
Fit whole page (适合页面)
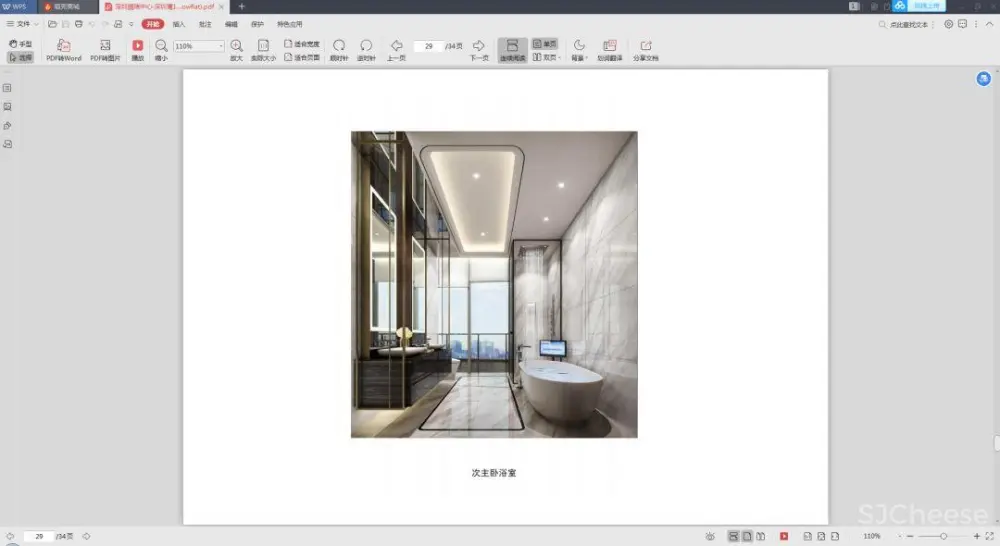coord(302,57)
